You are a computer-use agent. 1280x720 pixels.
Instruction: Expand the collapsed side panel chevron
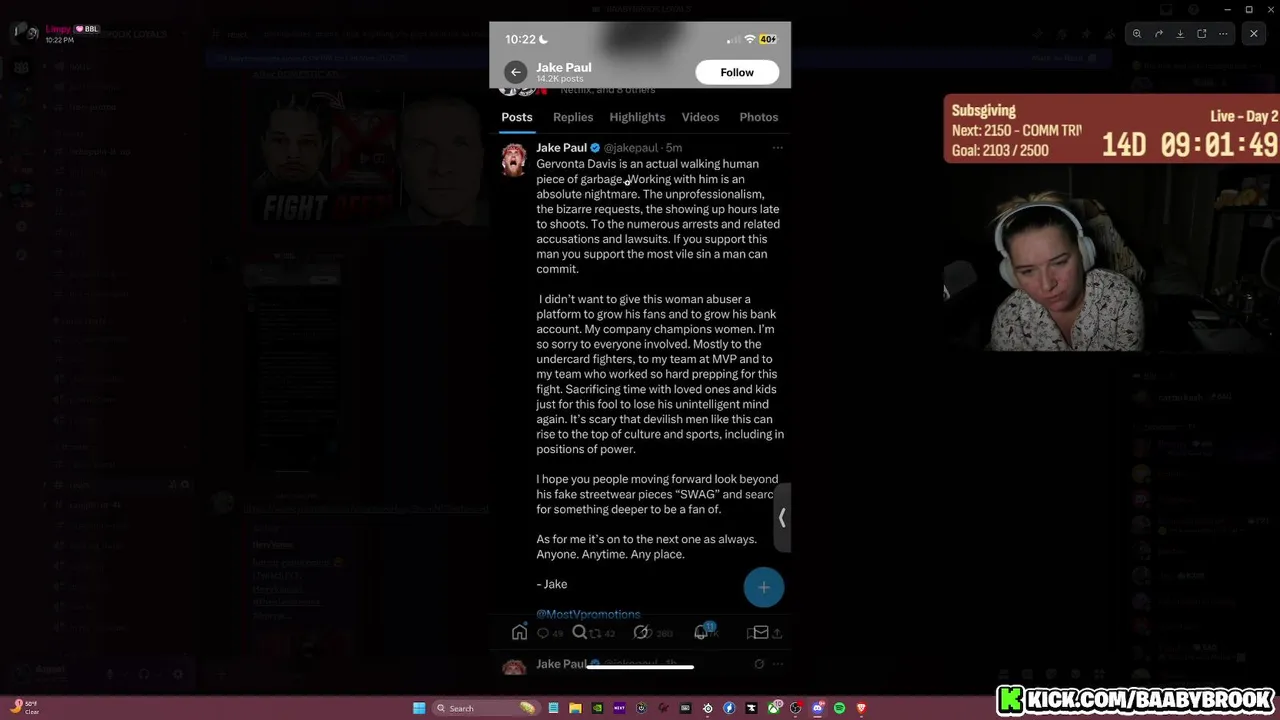coord(782,518)
